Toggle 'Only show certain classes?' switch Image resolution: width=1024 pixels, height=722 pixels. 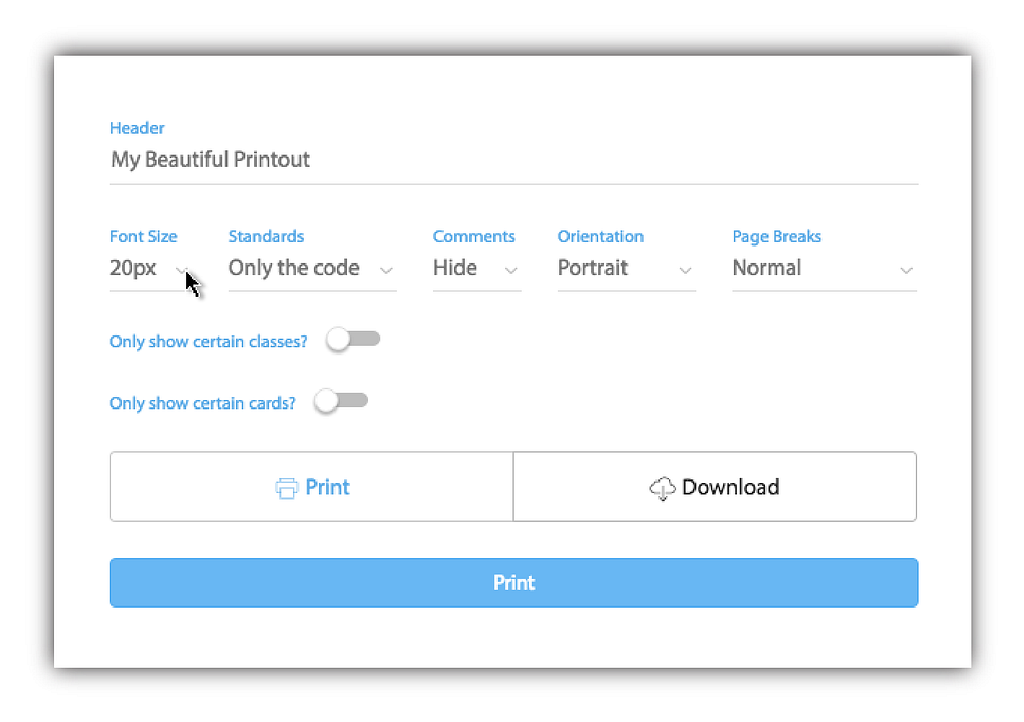click(x=353, y=339)
